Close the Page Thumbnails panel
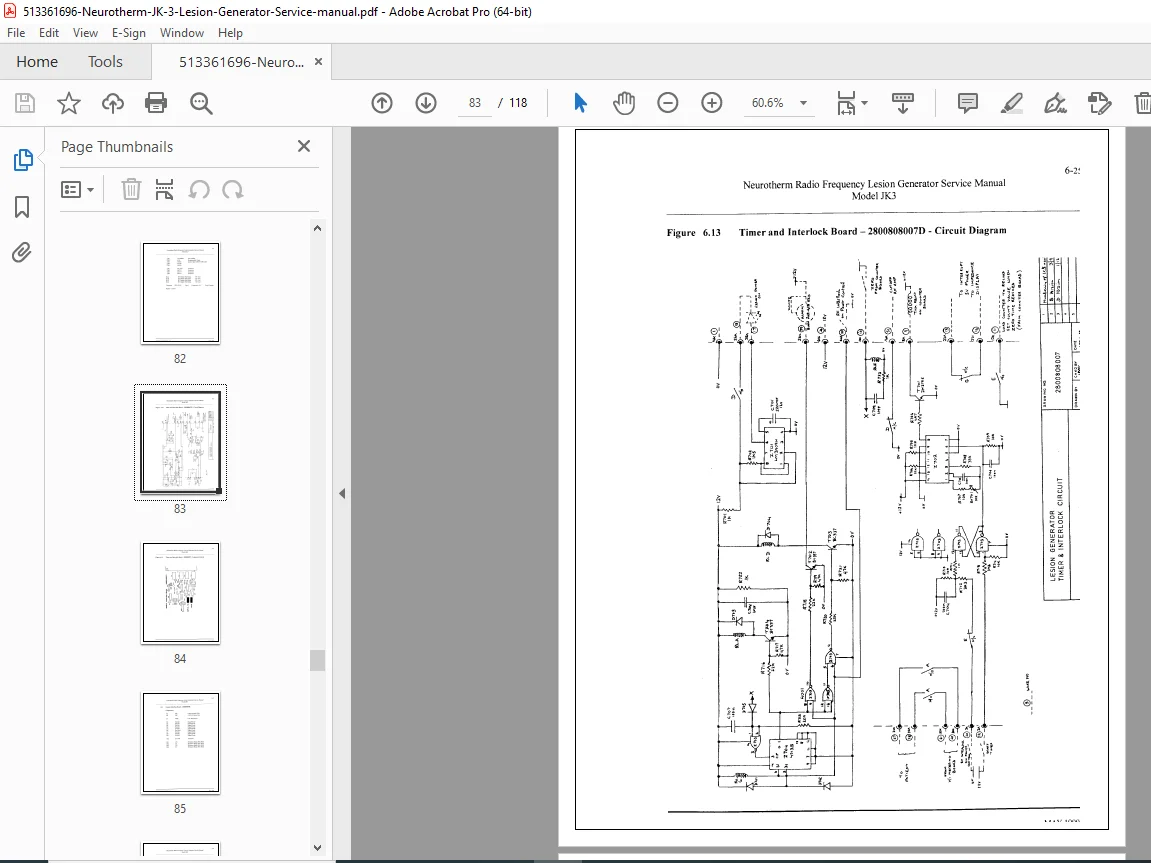This screenshot has width=1151, height=863. click(x=304, y=146)
